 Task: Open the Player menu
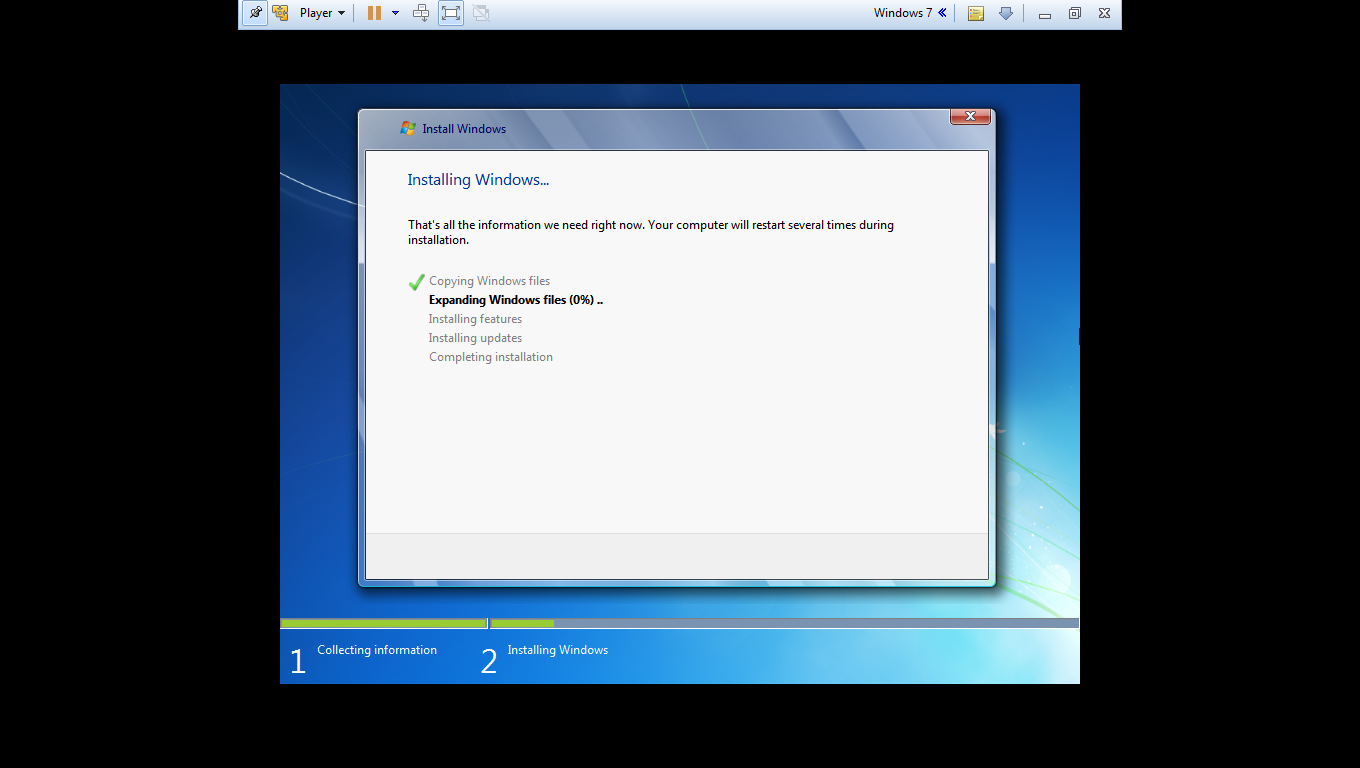pyautogui.click(x=322, y=13)
